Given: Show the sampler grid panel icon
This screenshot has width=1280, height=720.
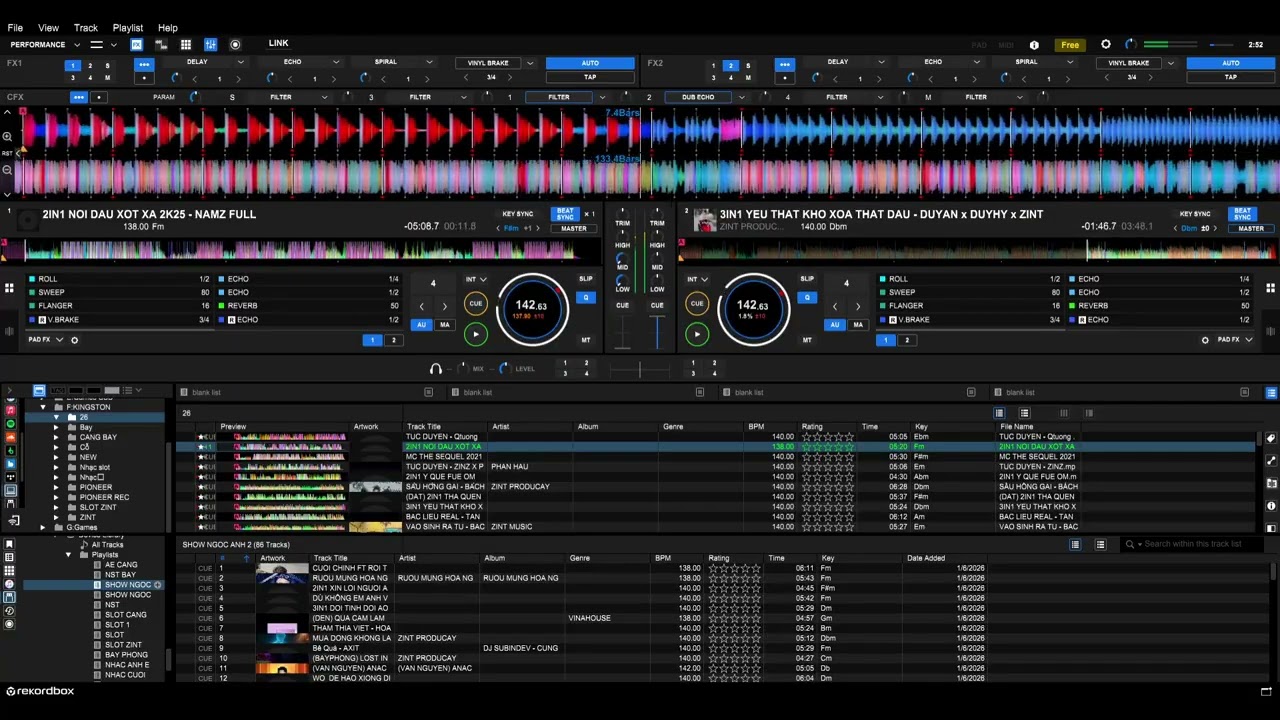Looking at the screenshot, I should (x=186, y=45).
